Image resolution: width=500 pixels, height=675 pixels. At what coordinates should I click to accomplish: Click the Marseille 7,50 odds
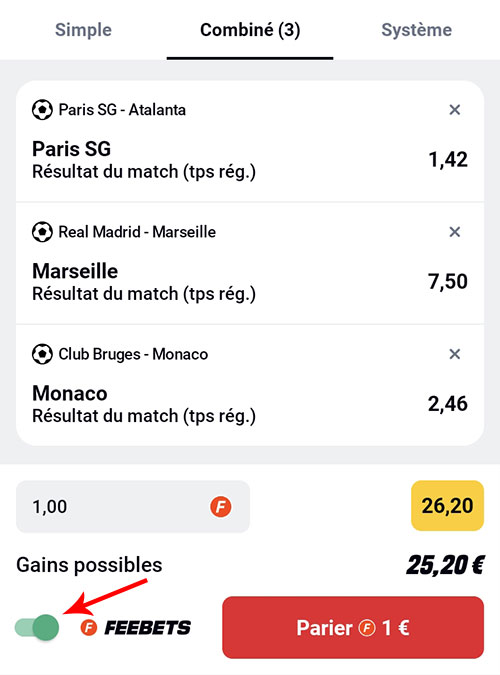pyautogui.click(x=448, y=282)
